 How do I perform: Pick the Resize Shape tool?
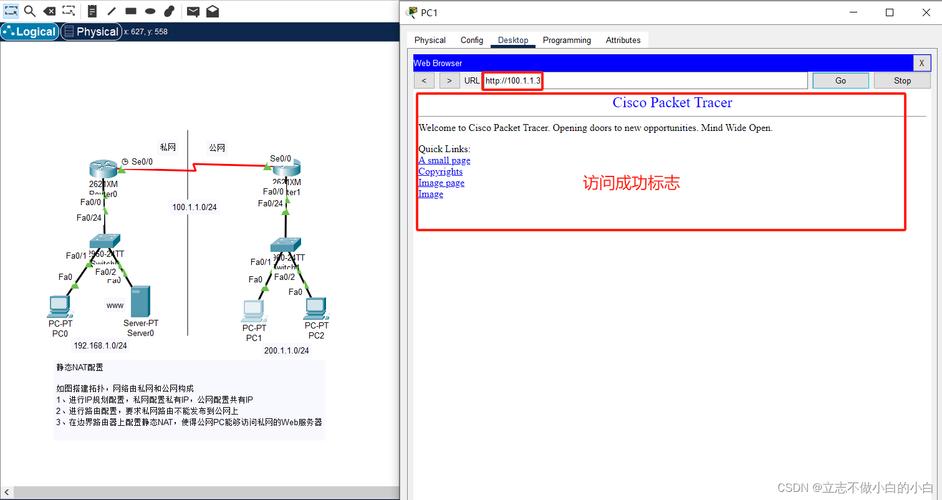click(x=68, y=11)
